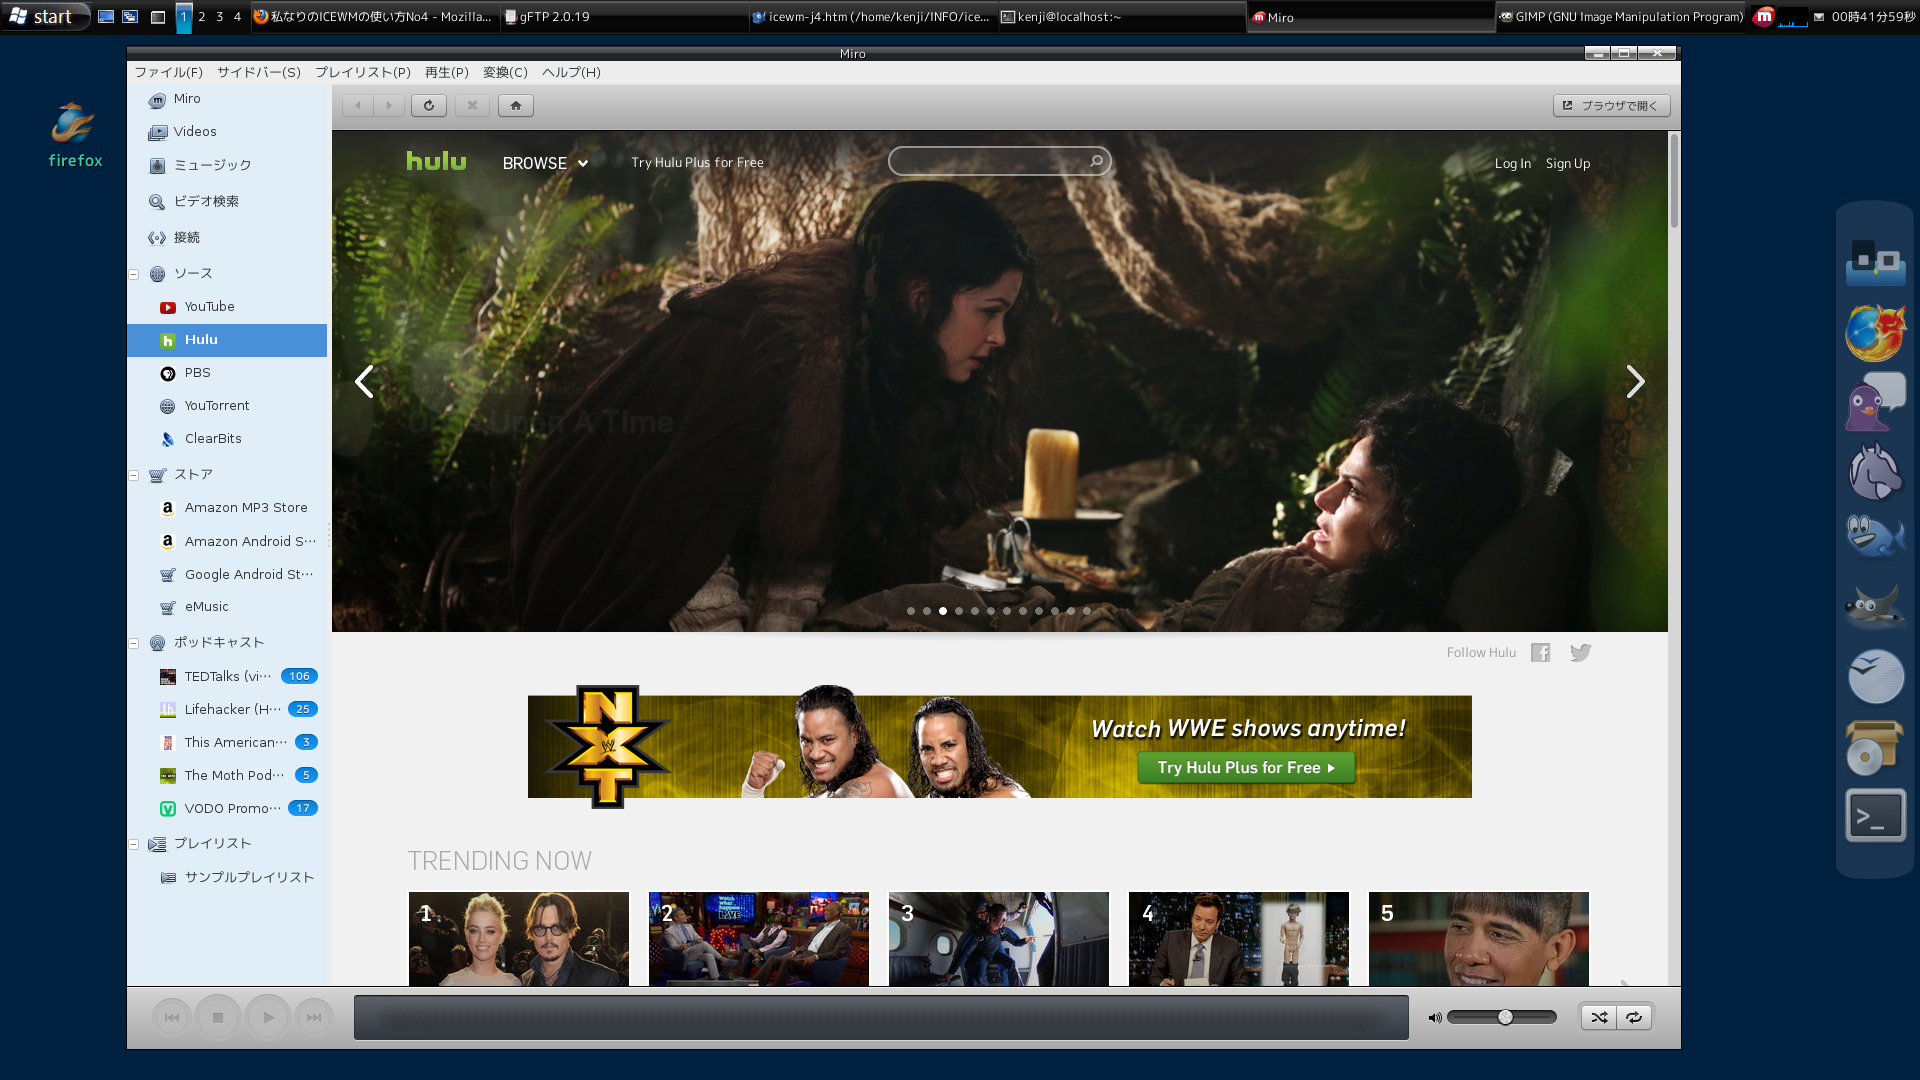Open the ファイル(F) menu

point(168,72)
